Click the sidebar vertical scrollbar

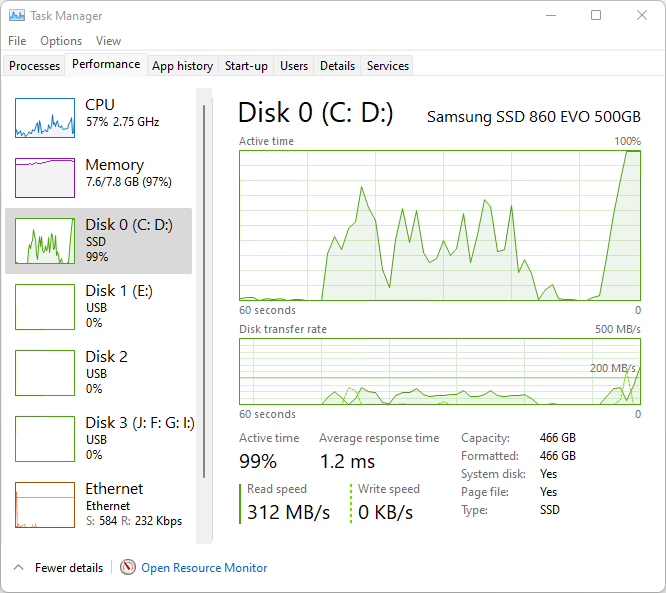(x=204, y=291)
